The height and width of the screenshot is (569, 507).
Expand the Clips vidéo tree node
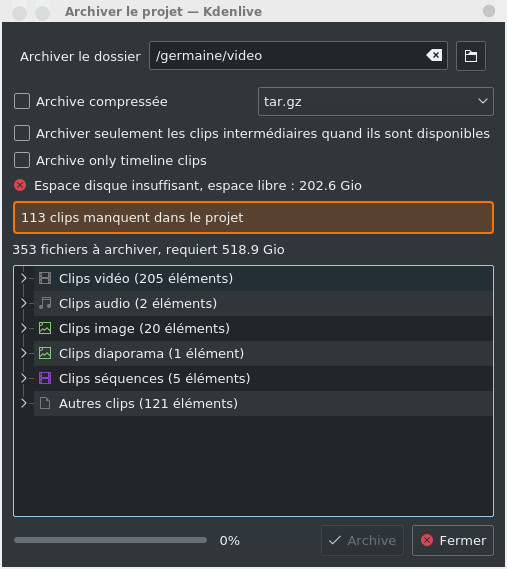click(x=24, y=278)
